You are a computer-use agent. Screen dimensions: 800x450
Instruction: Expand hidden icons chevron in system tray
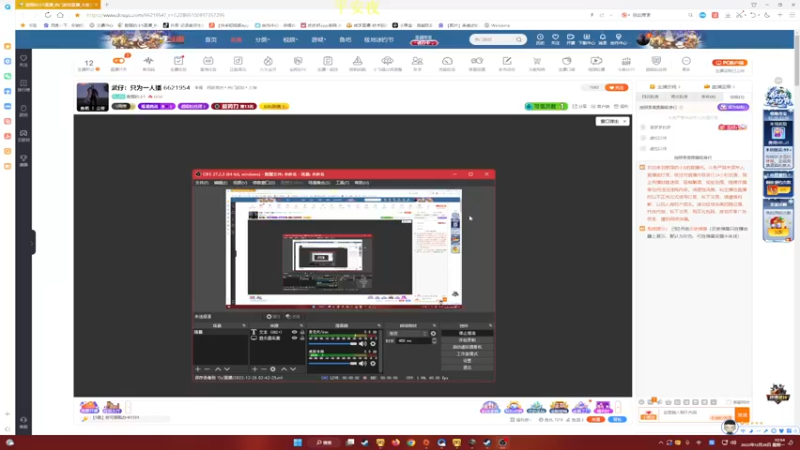(x=660, y=442)
